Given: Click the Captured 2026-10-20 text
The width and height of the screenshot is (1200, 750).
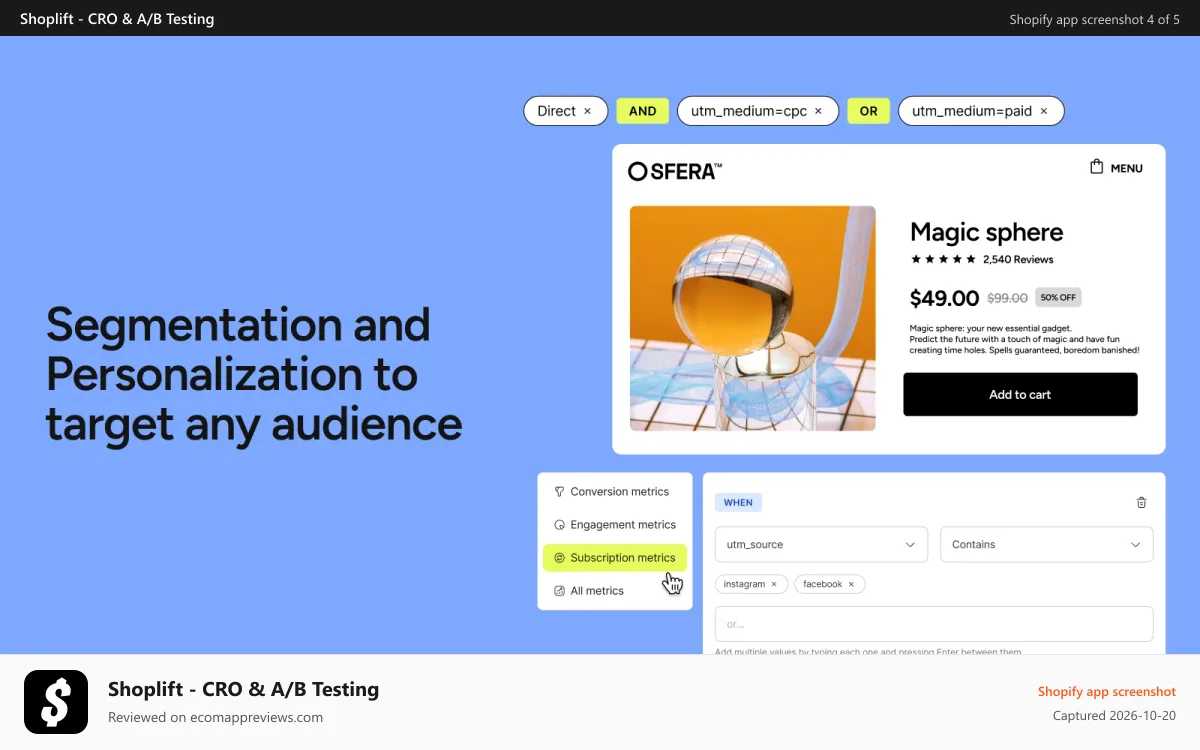Looking at the screenshot, I should point(1114,715).
